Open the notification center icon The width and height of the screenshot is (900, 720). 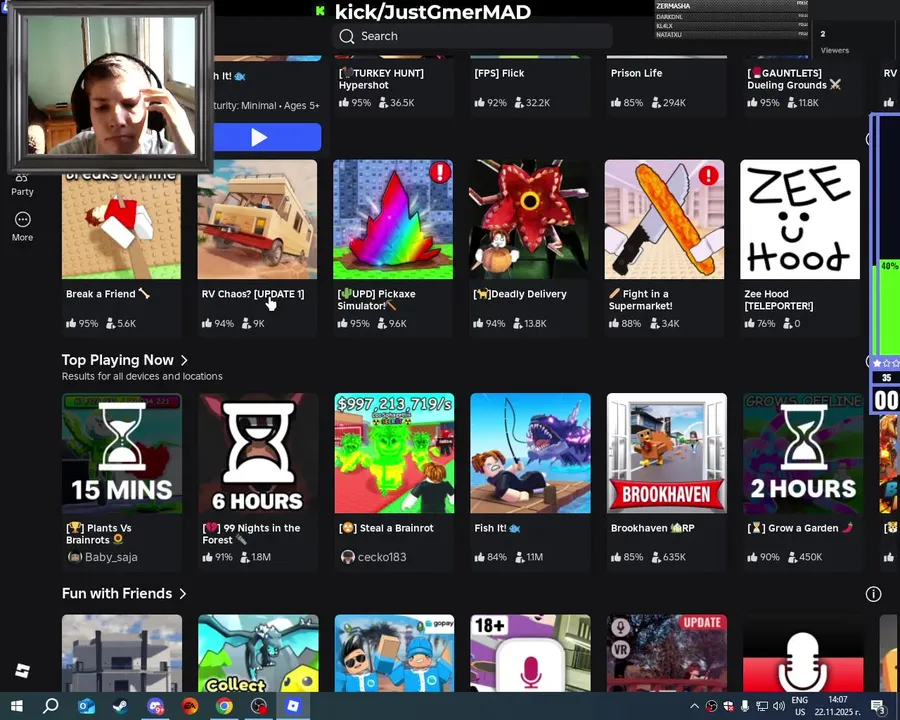click(x=878, y=706)
